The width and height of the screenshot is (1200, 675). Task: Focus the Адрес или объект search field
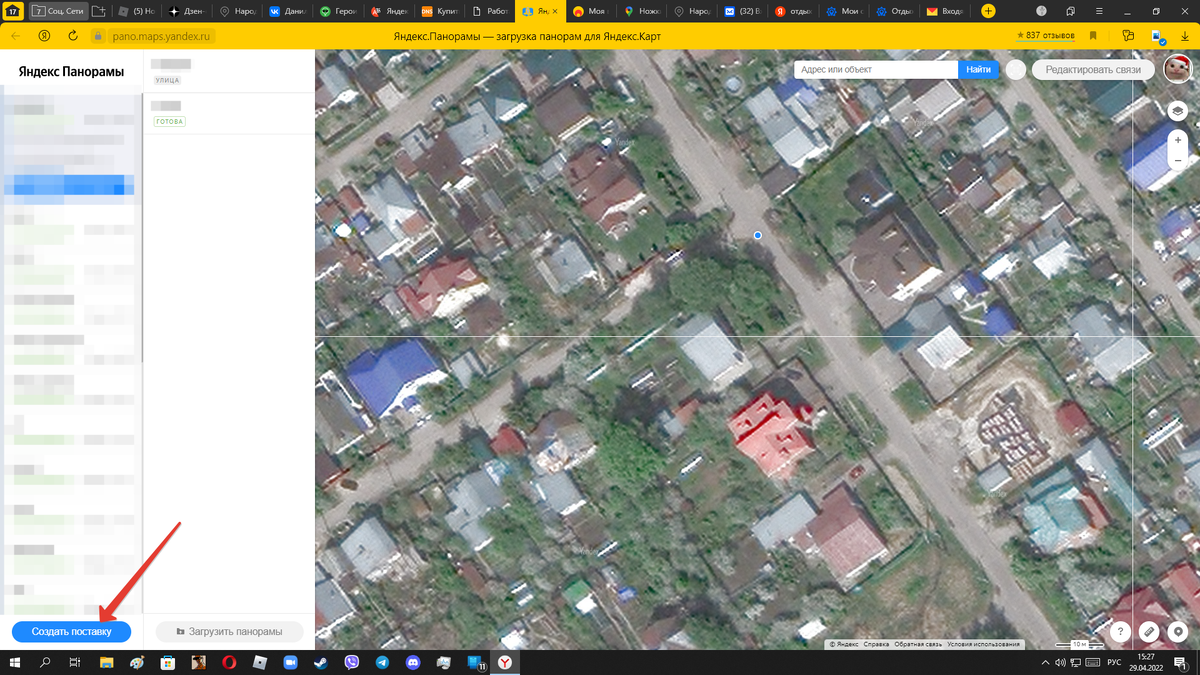pos(877,70)
